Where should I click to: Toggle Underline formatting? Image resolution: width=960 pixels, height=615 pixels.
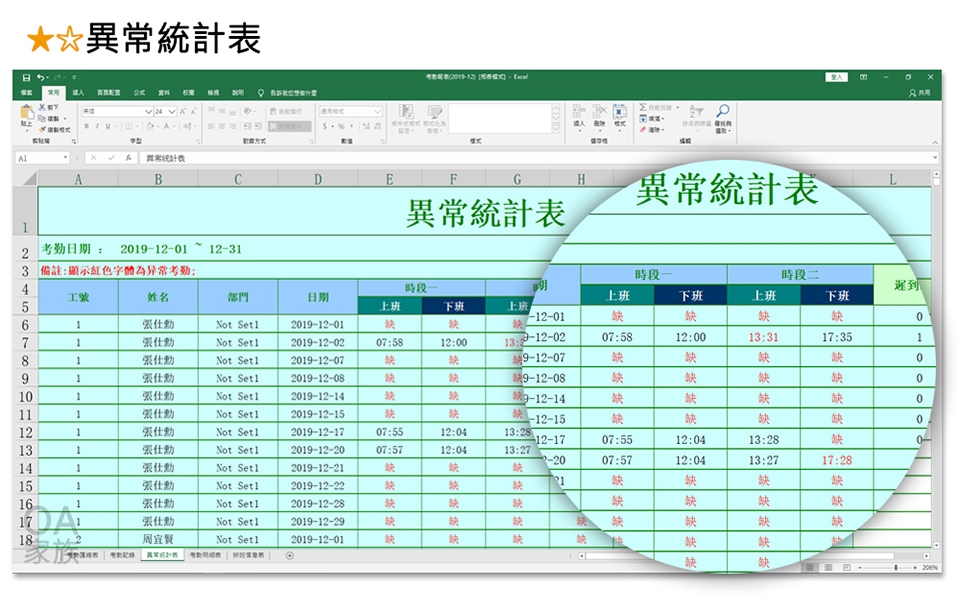pos(105,126)
